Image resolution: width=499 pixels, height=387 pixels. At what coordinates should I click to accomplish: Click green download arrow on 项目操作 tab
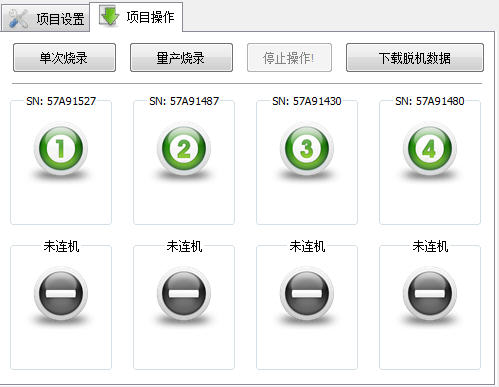pos(109,16)
